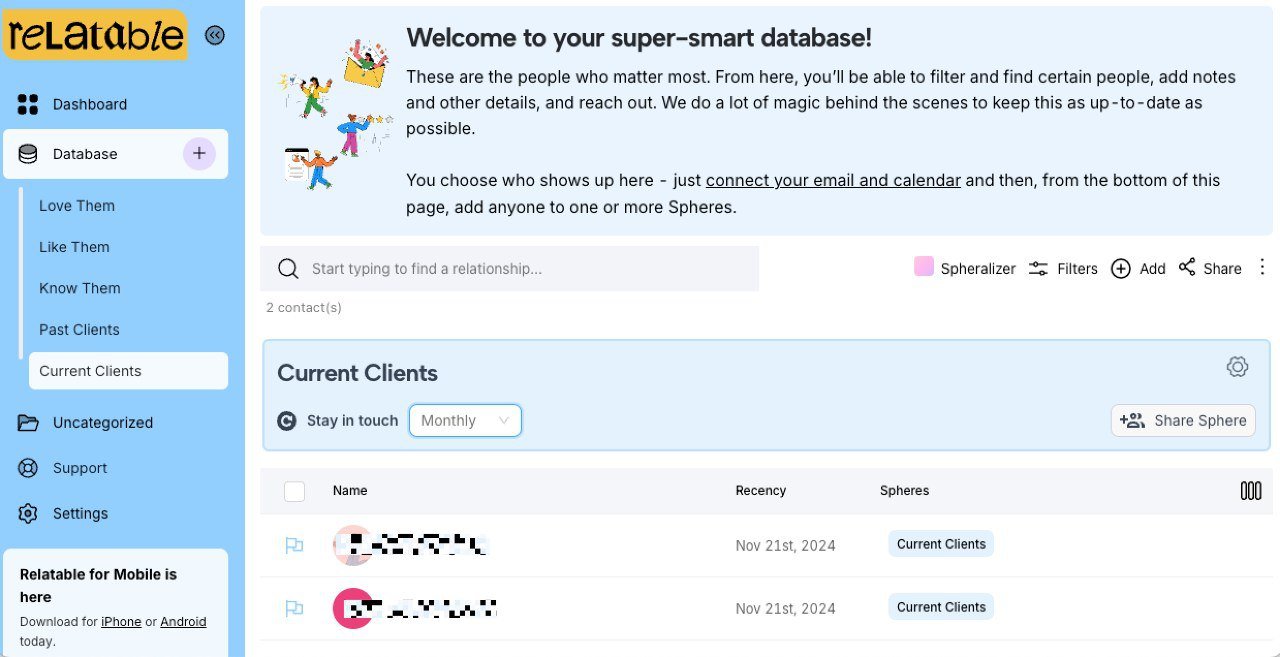Click the relationship search field
The height and width of the screenshot is (657, 1280).
[x=510, y=269]
